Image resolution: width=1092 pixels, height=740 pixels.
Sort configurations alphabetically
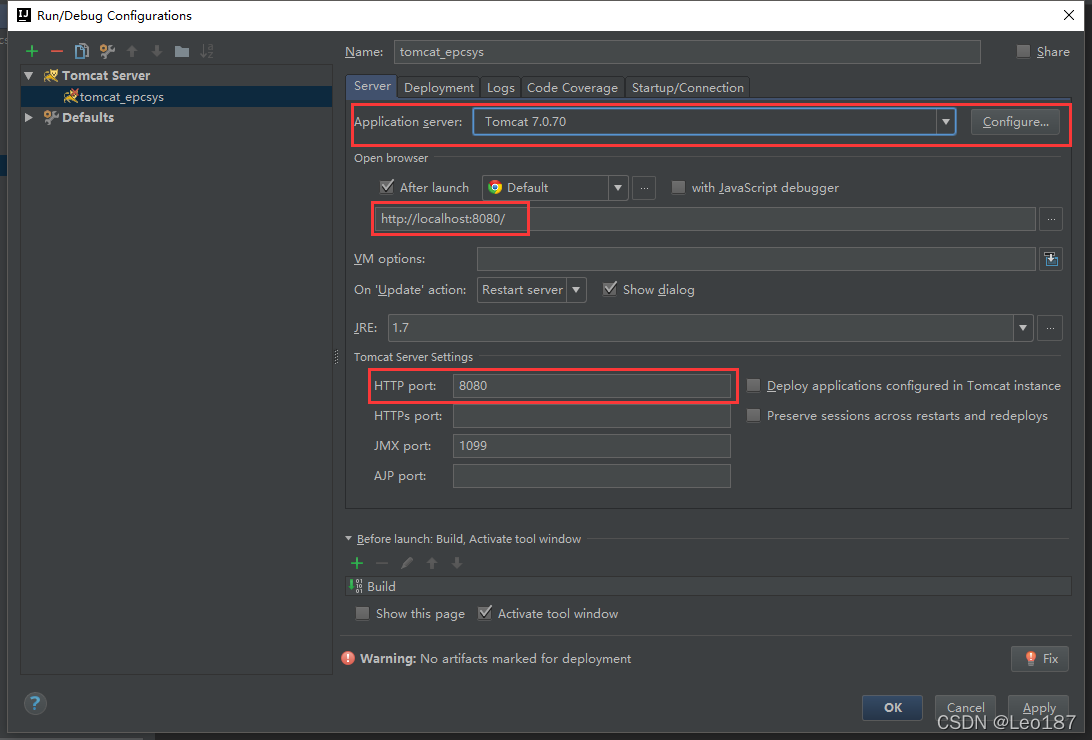click(x=207, y=51)
